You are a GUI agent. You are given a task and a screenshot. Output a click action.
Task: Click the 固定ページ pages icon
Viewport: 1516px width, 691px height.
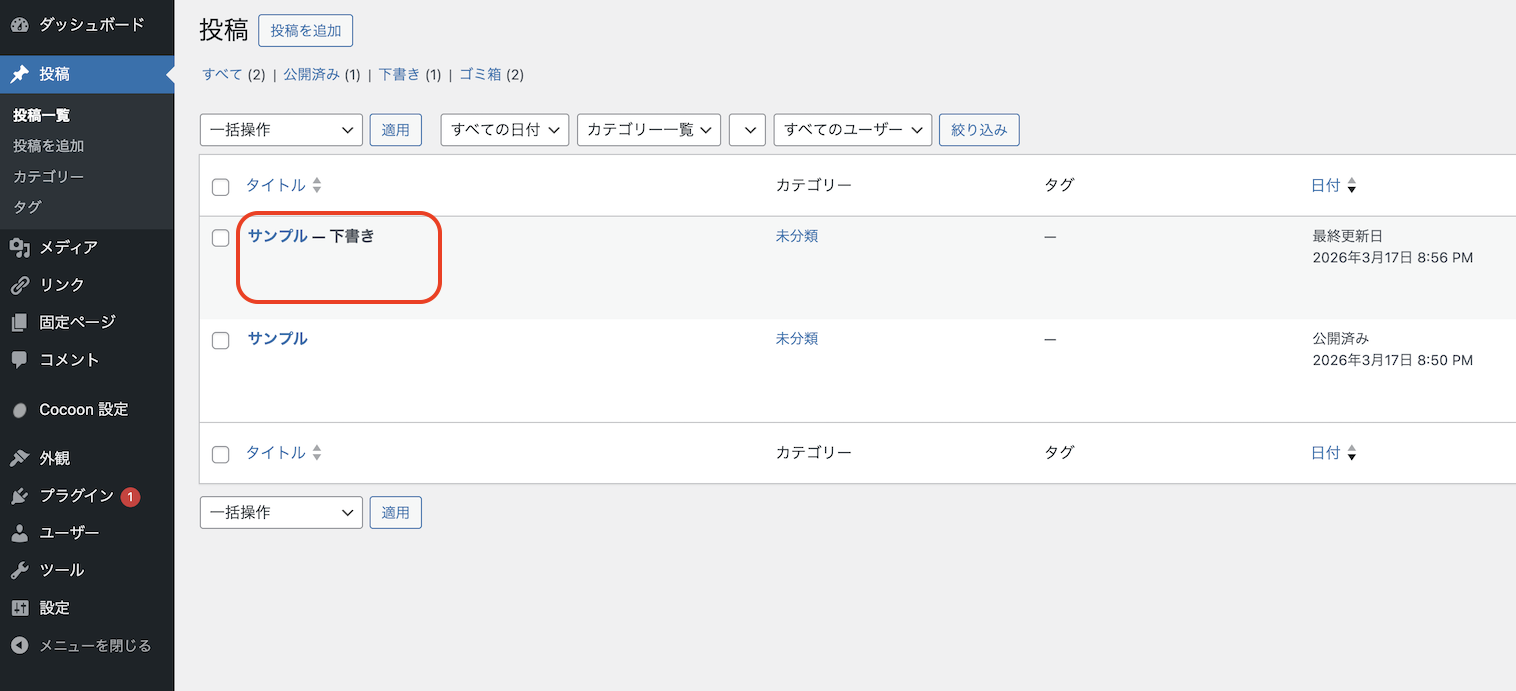pos(19,322)
